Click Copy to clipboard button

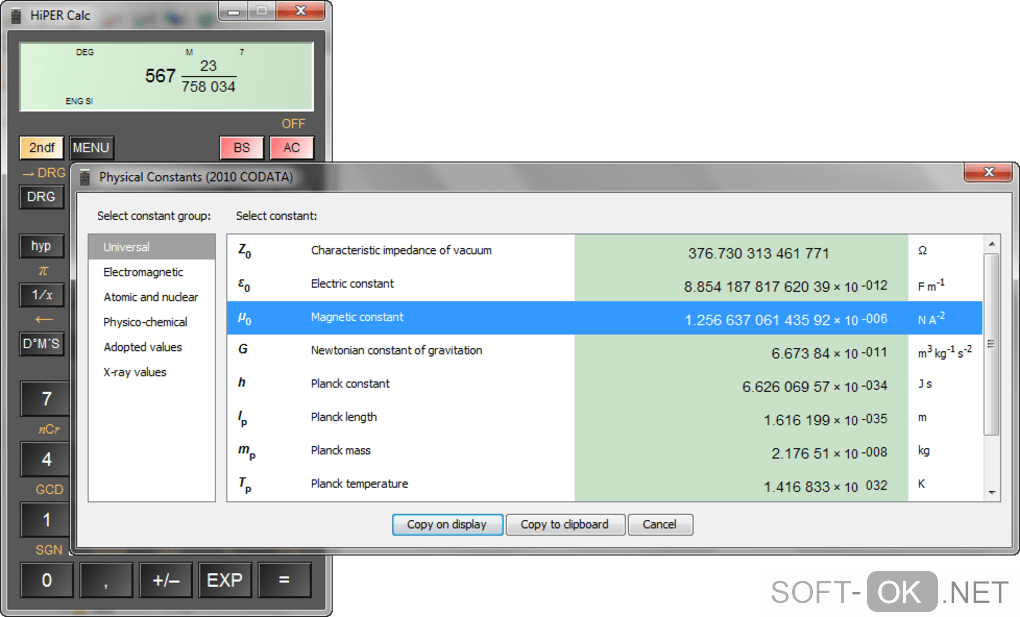tap(565, 525)
